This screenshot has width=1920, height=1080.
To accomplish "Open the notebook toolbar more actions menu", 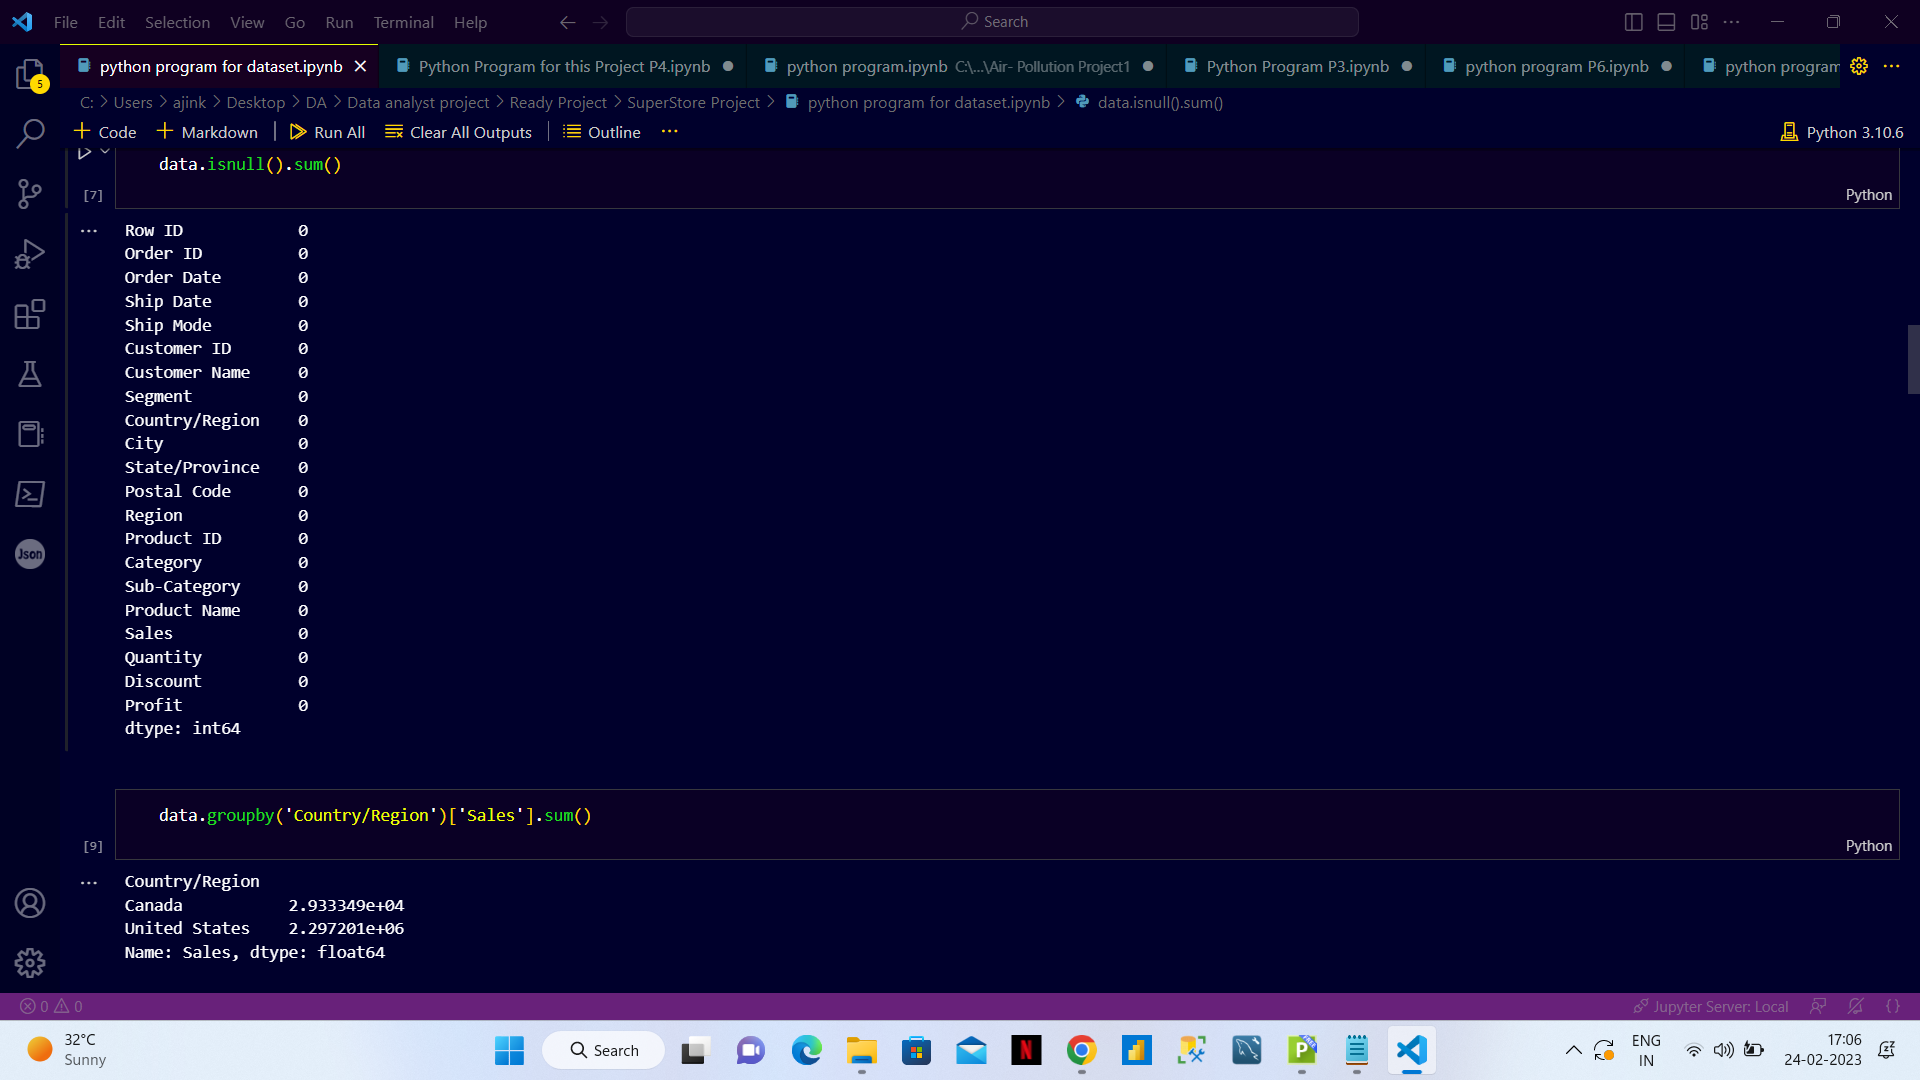I will click(670, 132).
